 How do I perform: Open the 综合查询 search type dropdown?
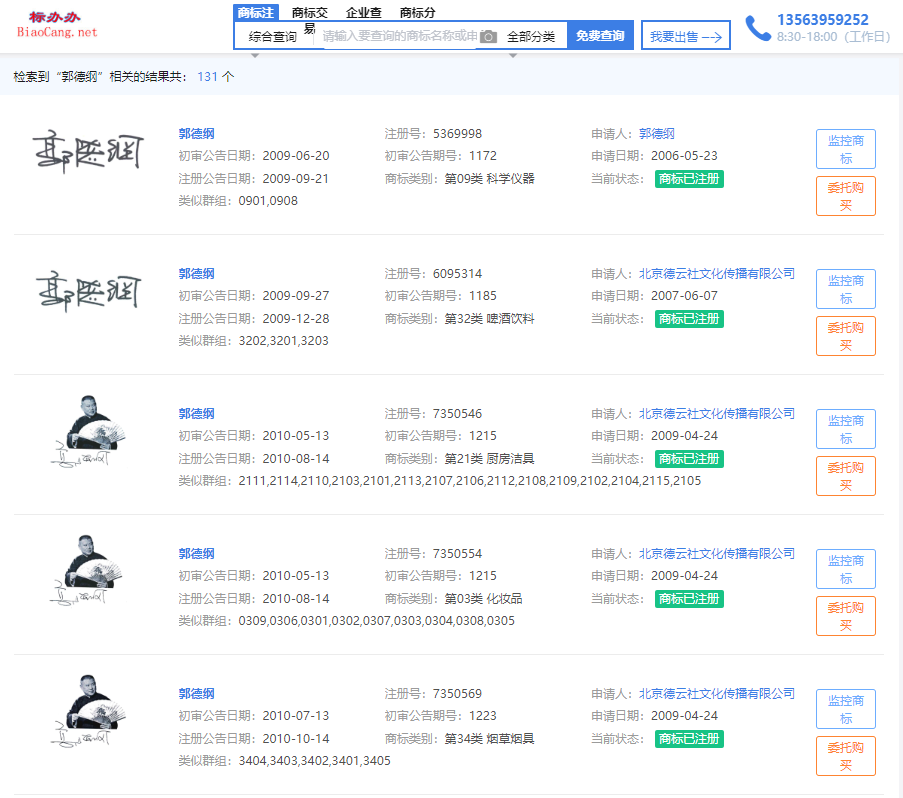(272, 37)
